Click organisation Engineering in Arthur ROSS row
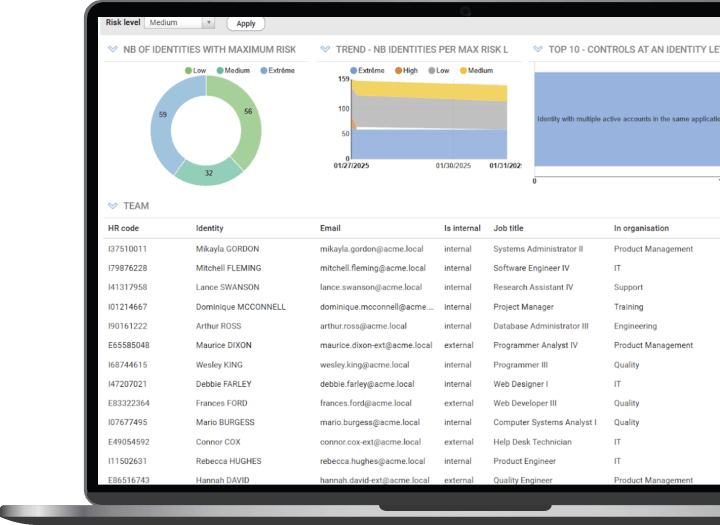 point(636,326)
